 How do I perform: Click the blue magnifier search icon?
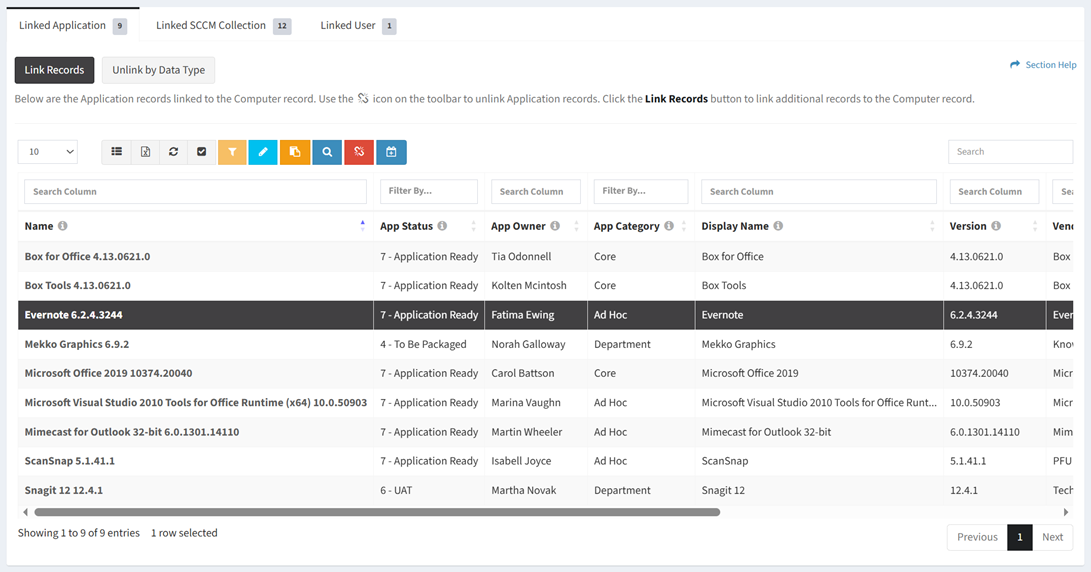[x=327, y=152]
